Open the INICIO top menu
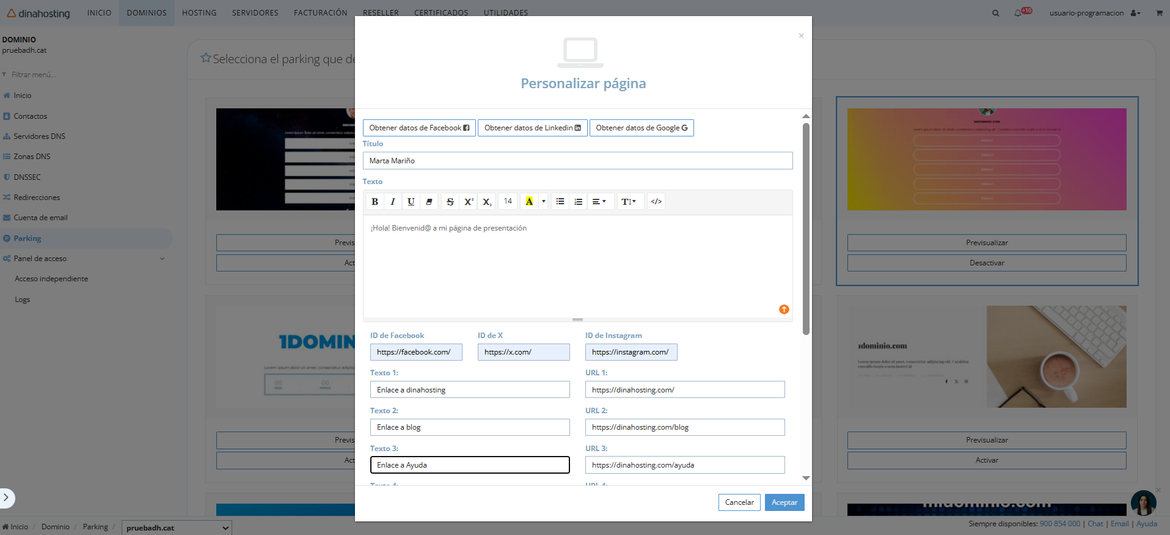This screenshot has width=1170, height=535. (x=99, y=13)
